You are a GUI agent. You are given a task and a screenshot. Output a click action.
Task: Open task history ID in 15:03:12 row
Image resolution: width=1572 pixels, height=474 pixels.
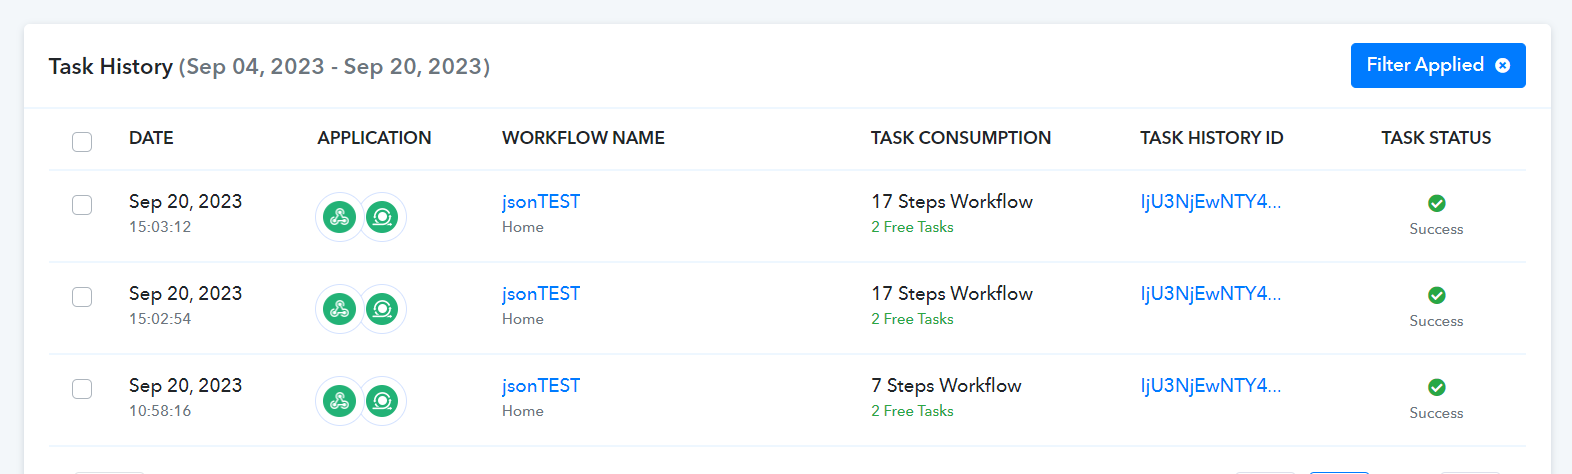(1211, 201)
